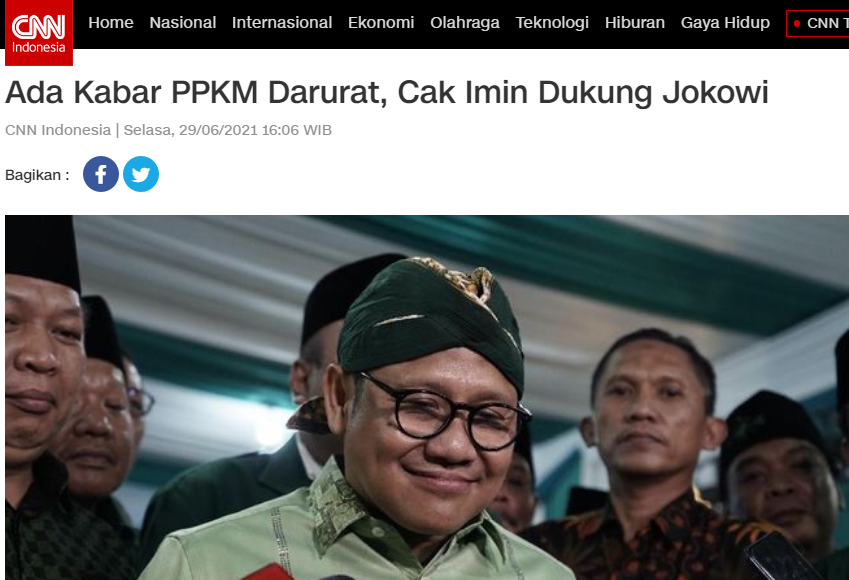
Task: Open the CNN Indonesia logo homepage
Action: [x=39, y=32]
